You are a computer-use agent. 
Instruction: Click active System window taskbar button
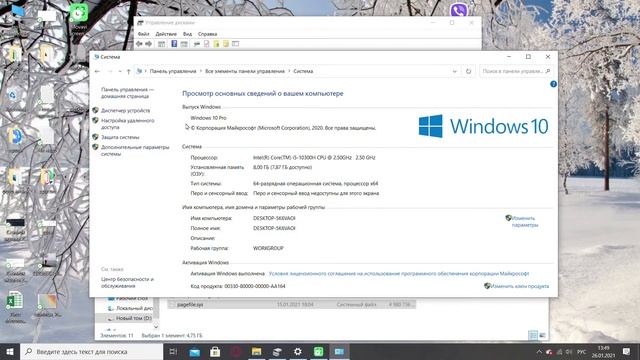tap(339, 351)
